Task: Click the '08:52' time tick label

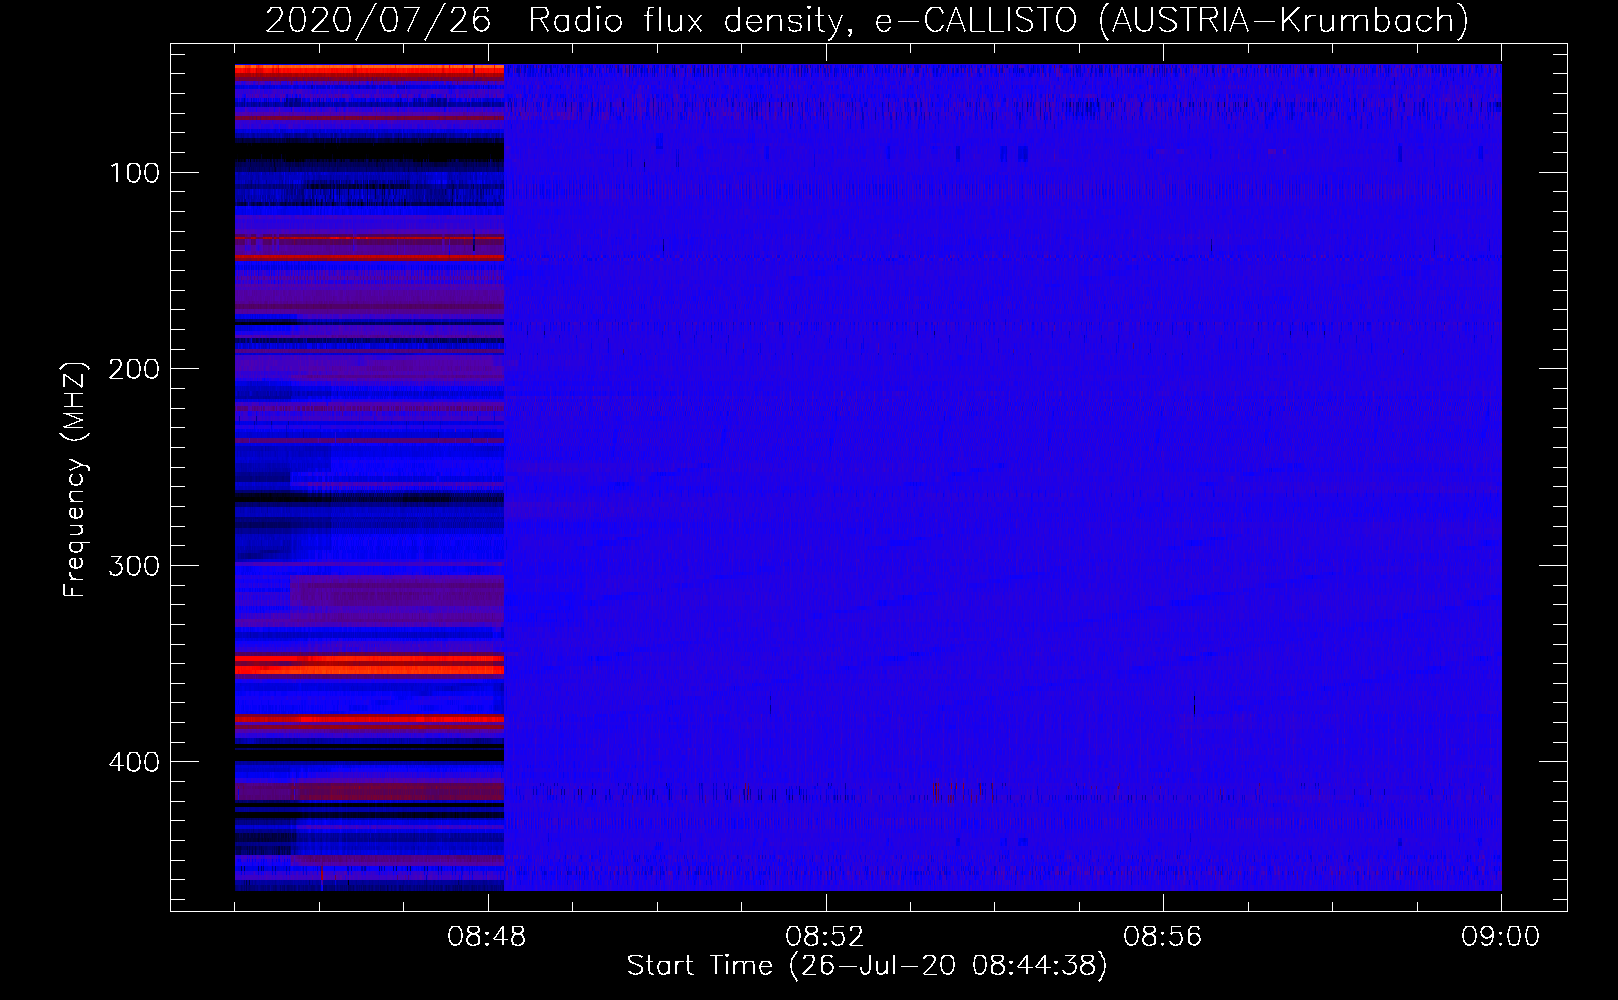Action: click(824, 937)
